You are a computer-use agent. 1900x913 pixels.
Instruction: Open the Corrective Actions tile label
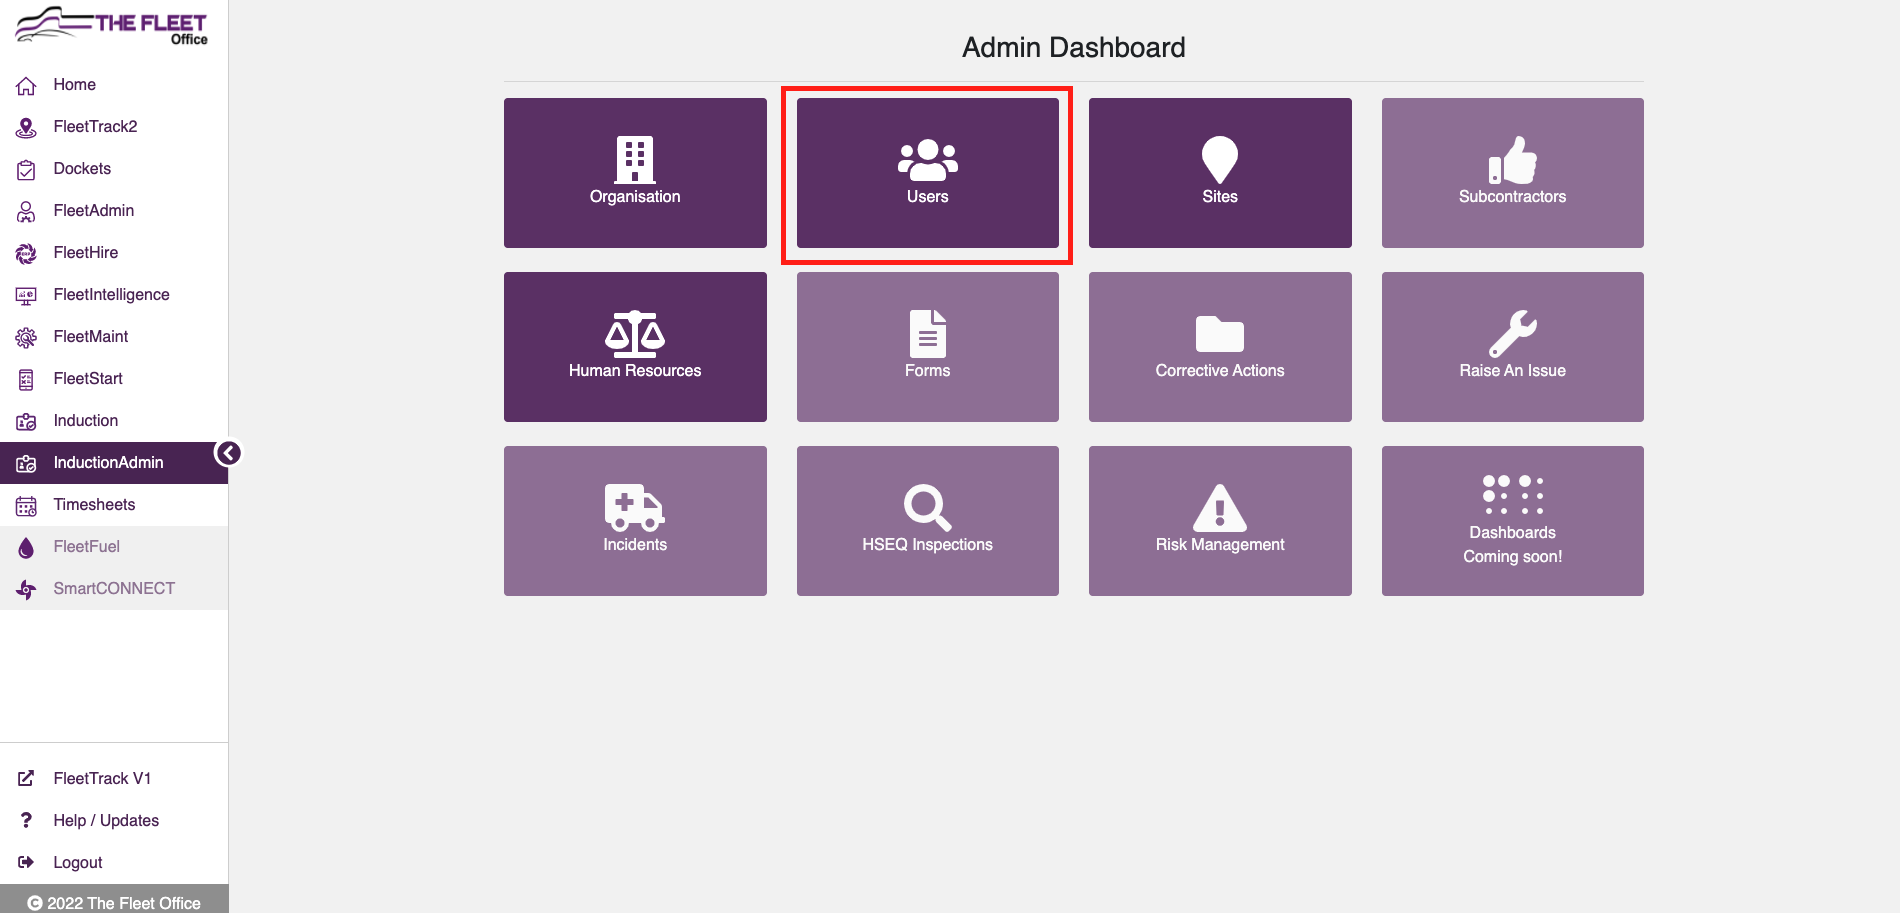tap(1220, 371)
